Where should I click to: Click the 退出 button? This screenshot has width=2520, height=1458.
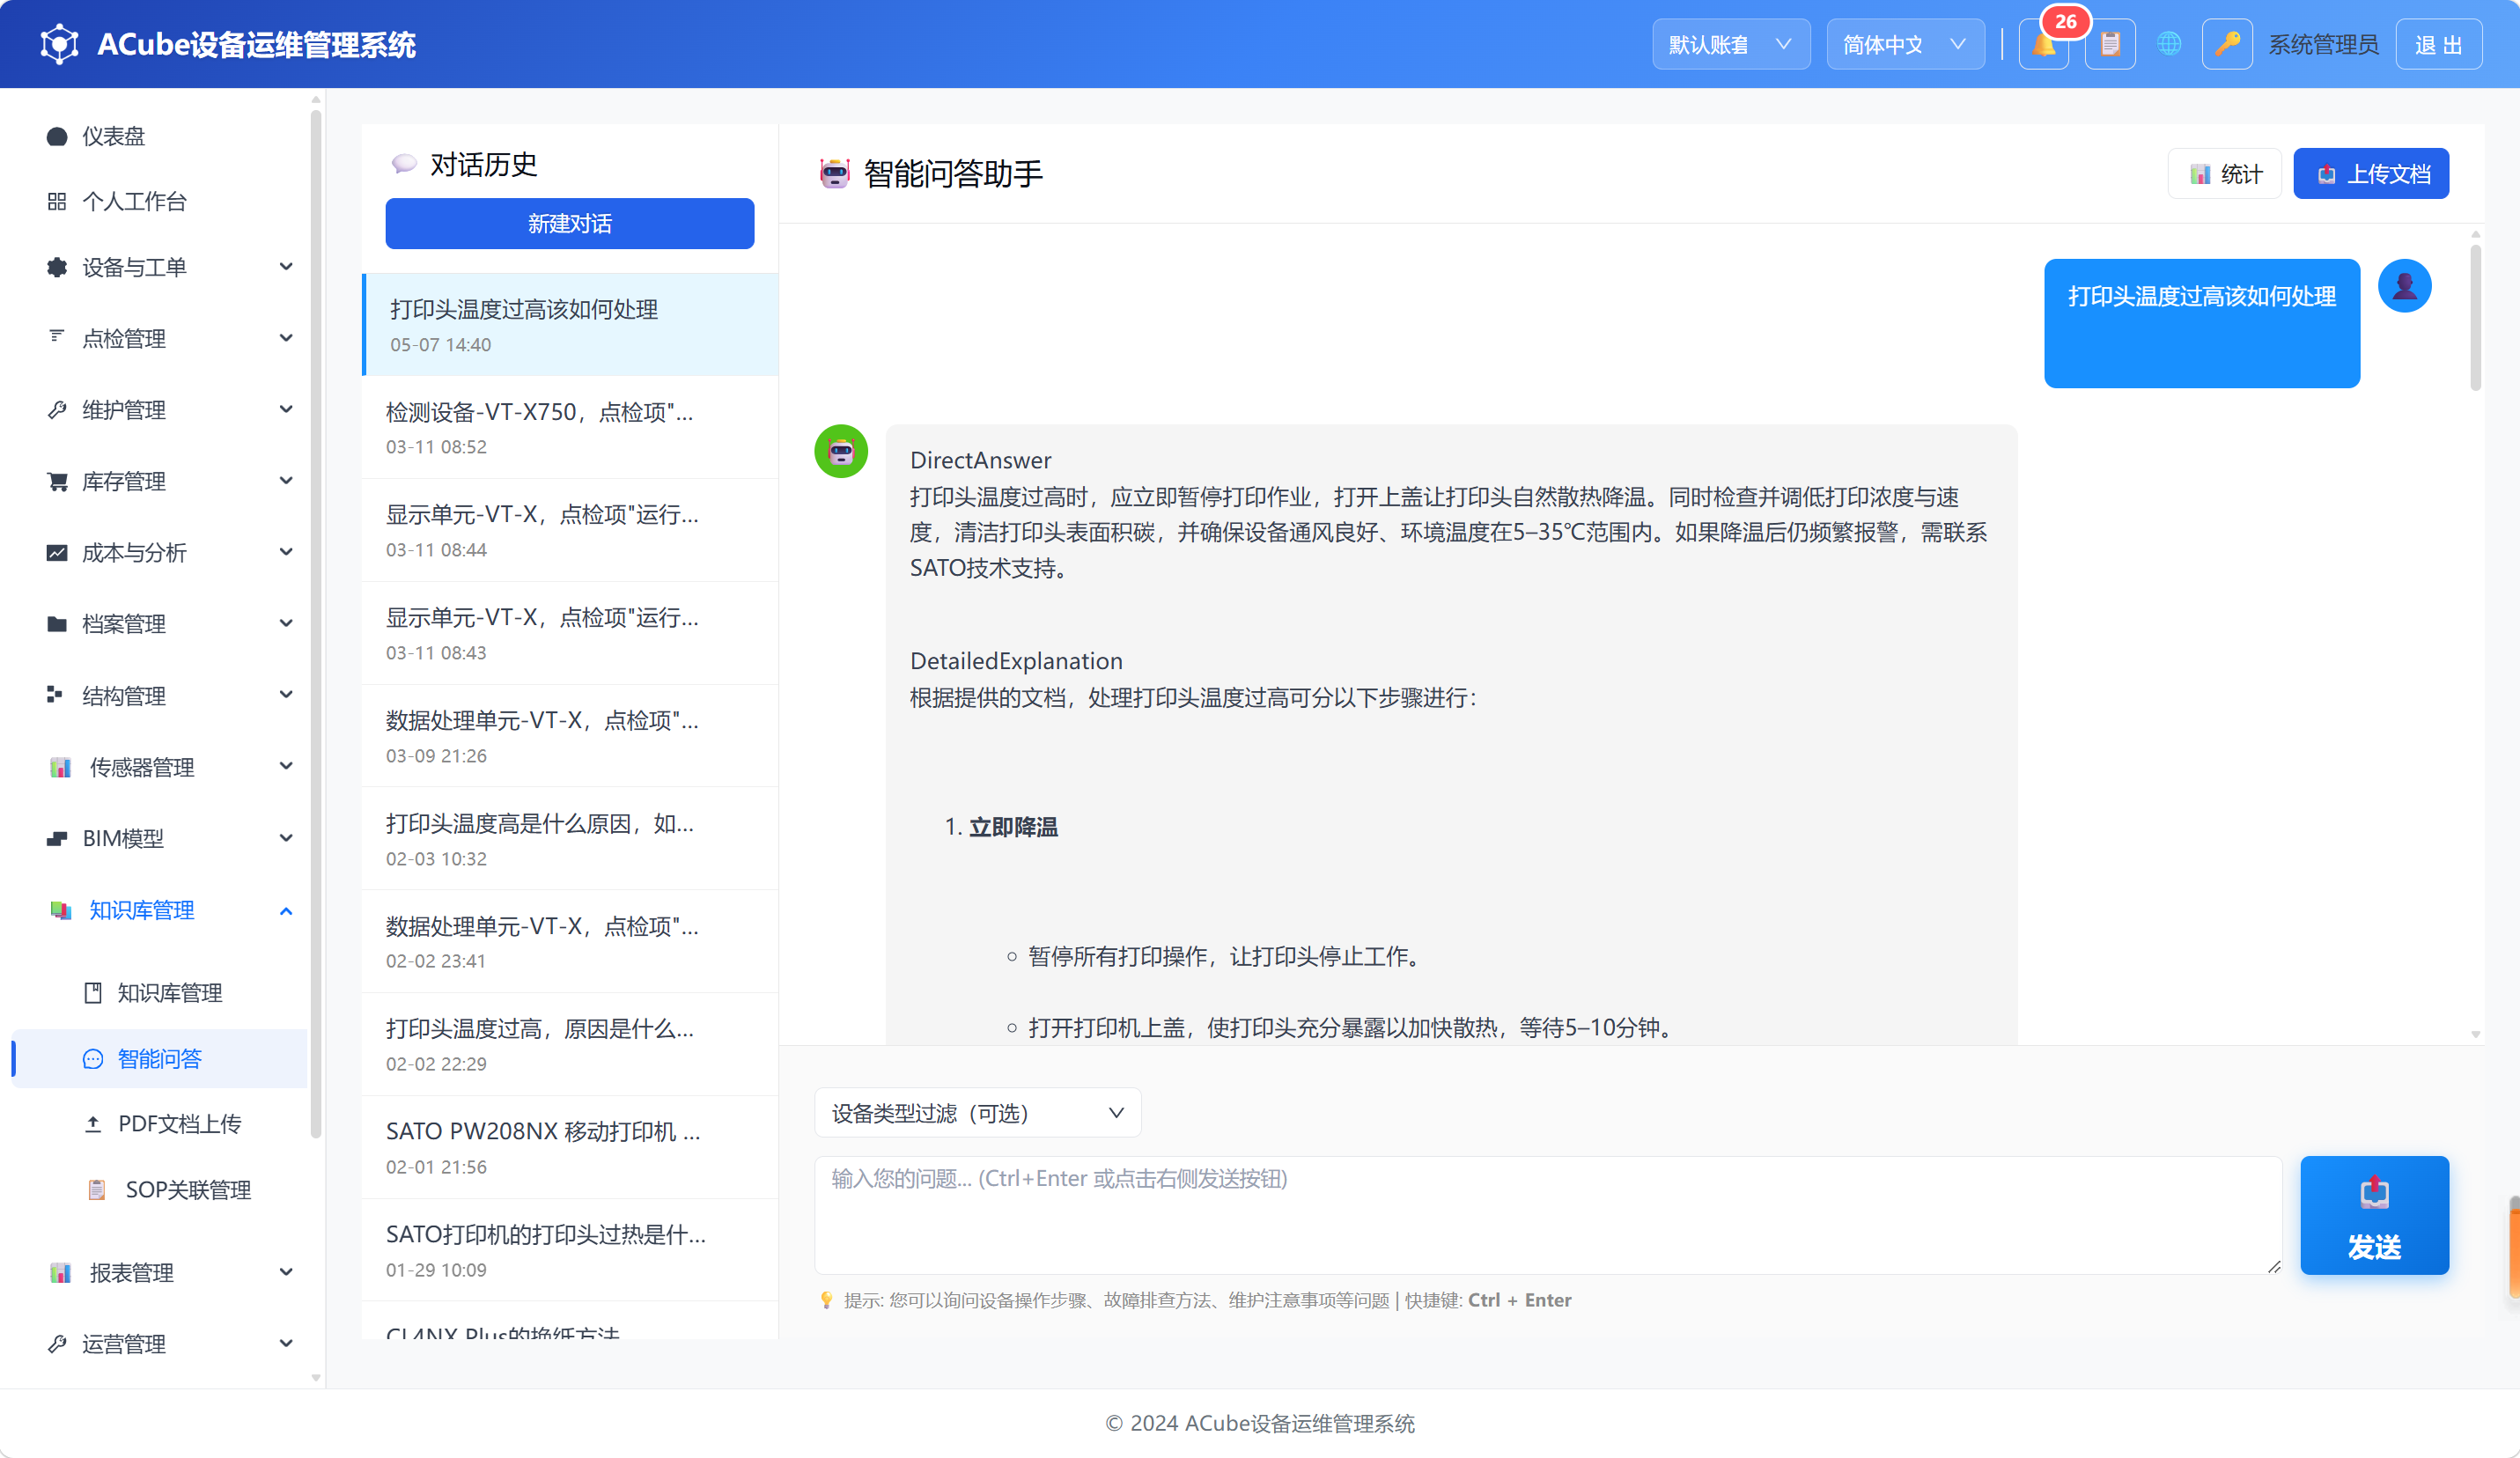coord(2438,44)
